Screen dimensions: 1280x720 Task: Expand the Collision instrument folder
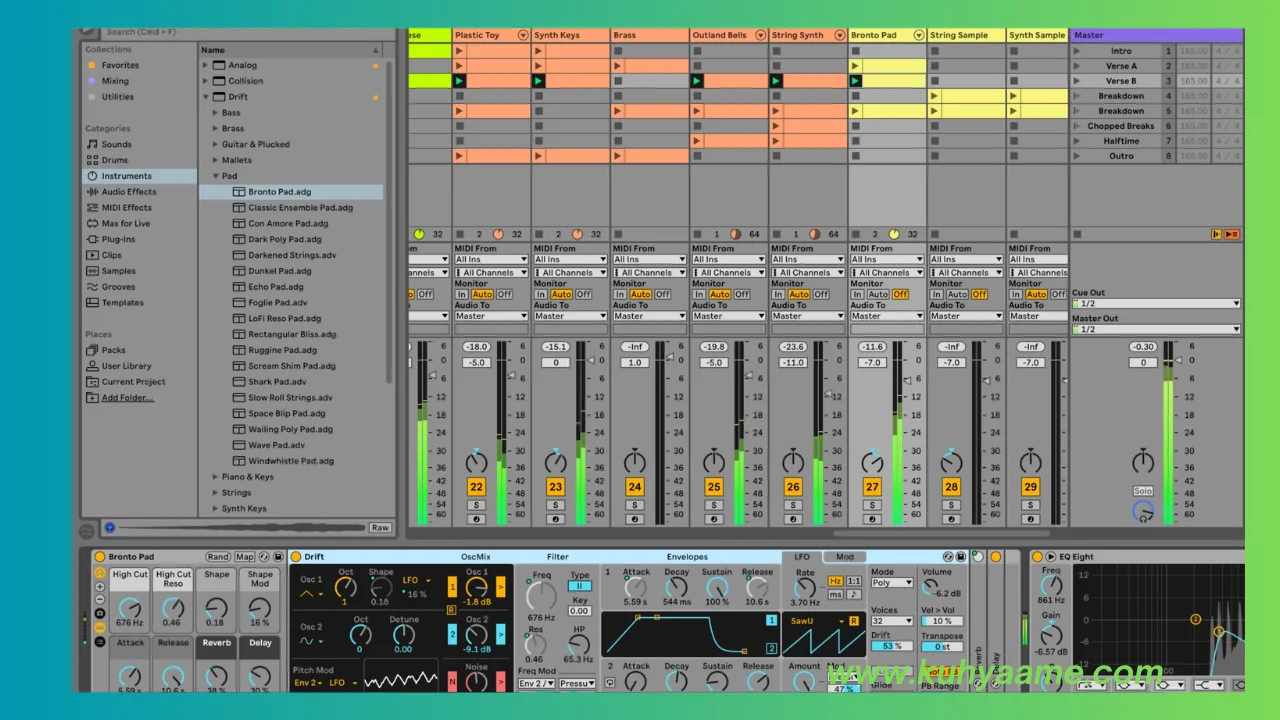click(206, 81)
